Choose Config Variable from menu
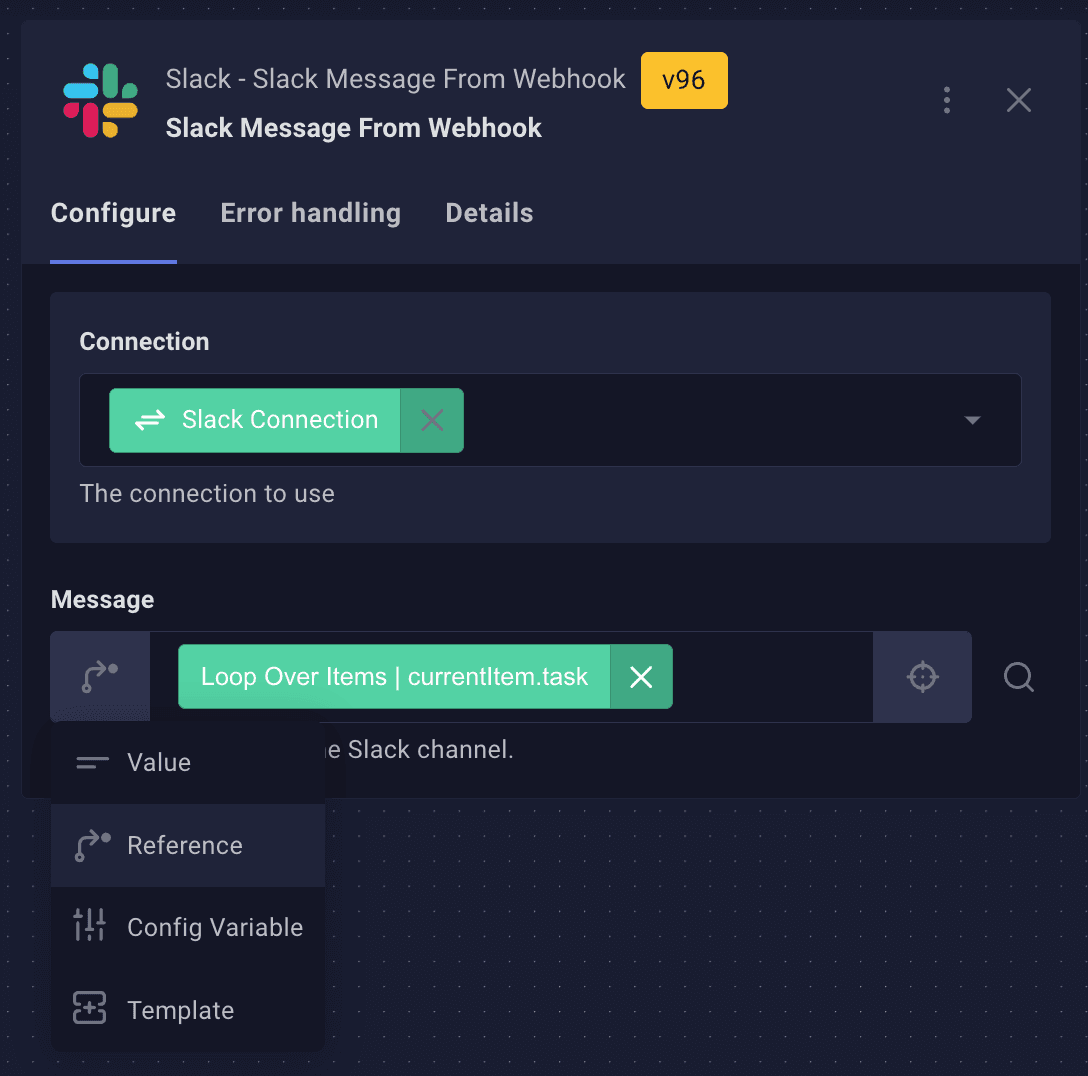This screenshot has width=1088, height=1076. pos(188,928)
